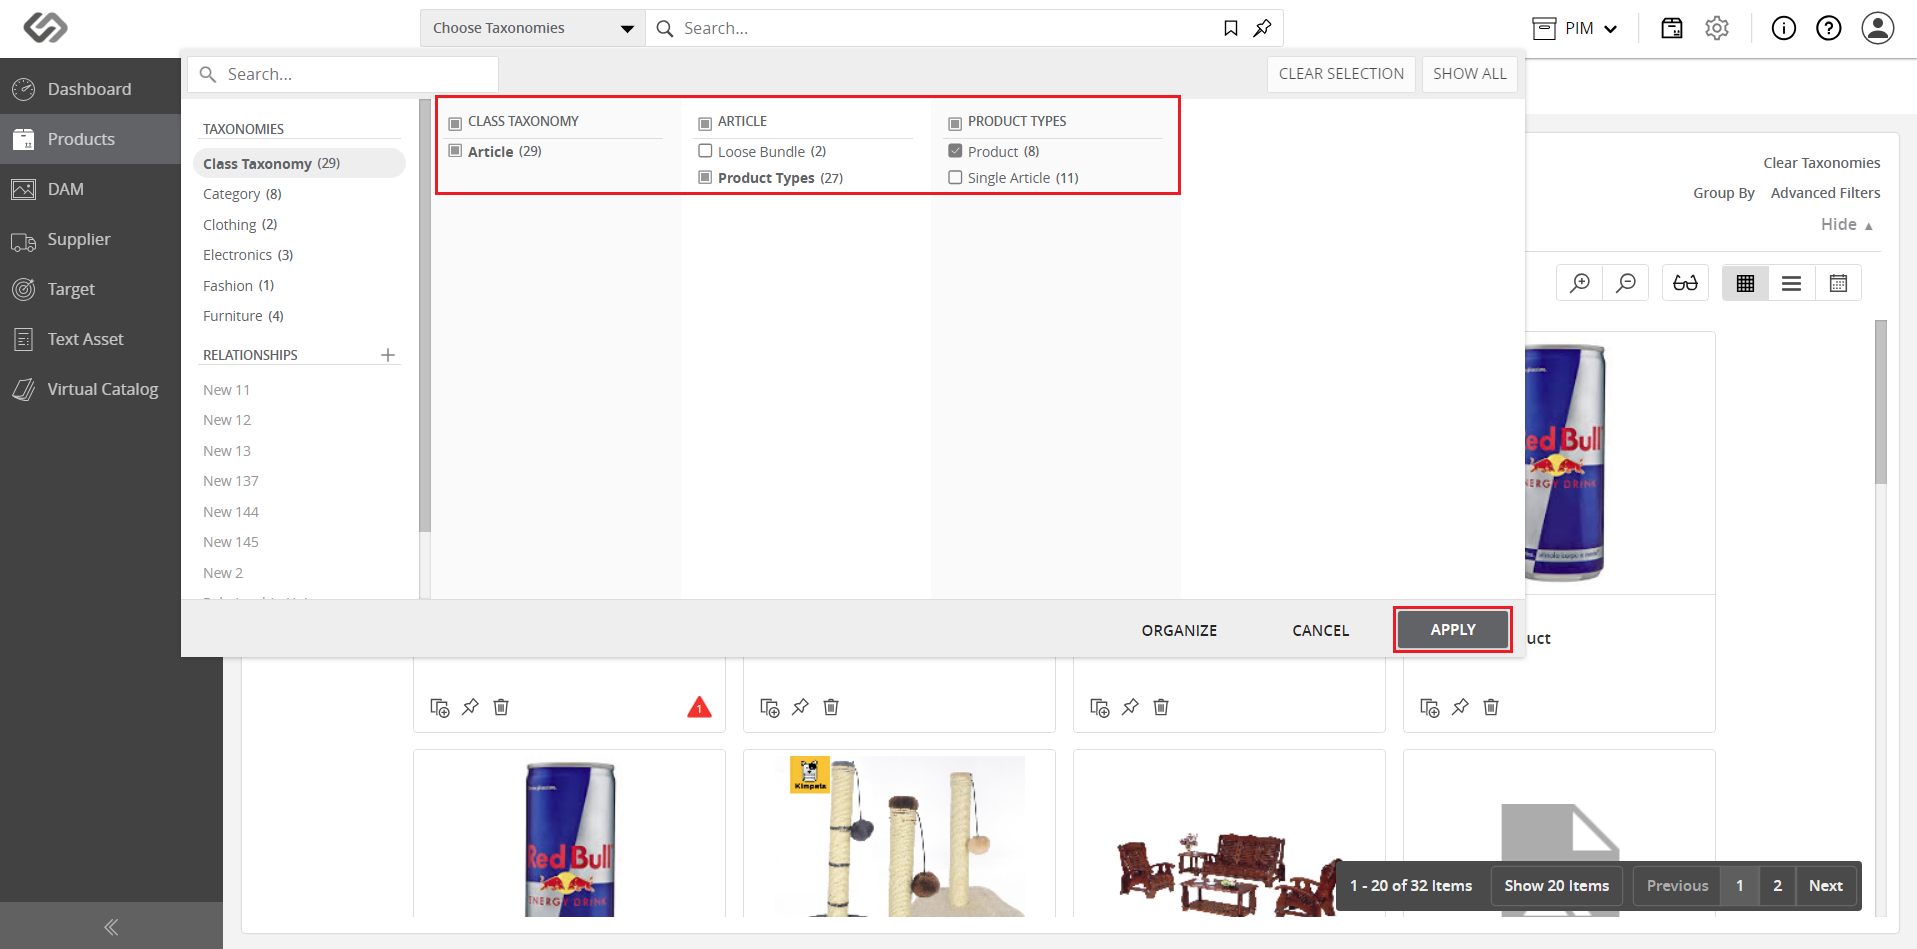Click the help question mark icon
1917x949 pixels.
[1829, 28]
